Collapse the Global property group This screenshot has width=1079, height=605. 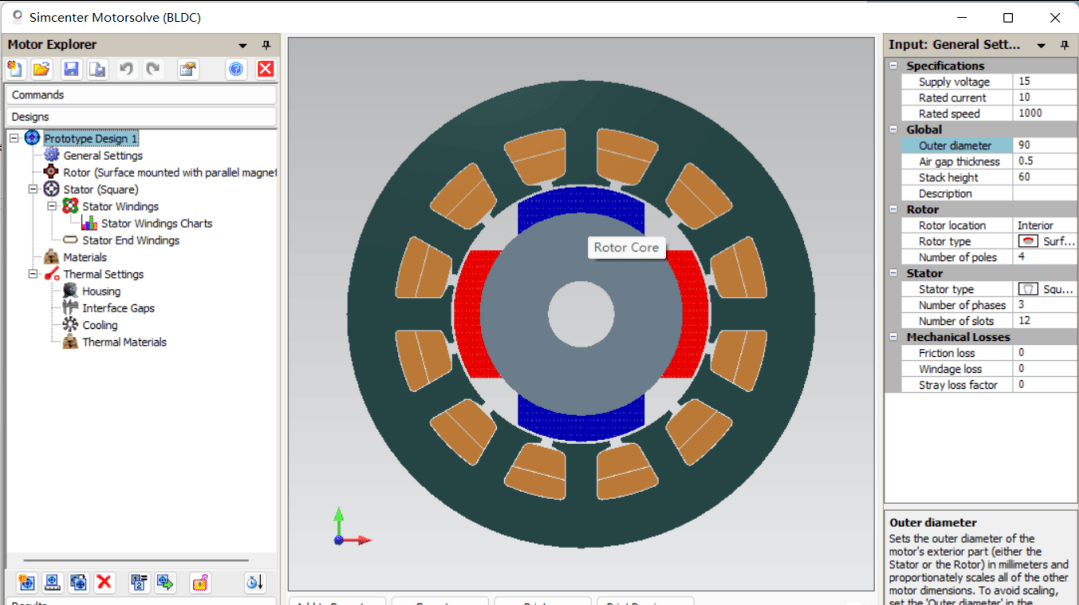tap(893, 129)
